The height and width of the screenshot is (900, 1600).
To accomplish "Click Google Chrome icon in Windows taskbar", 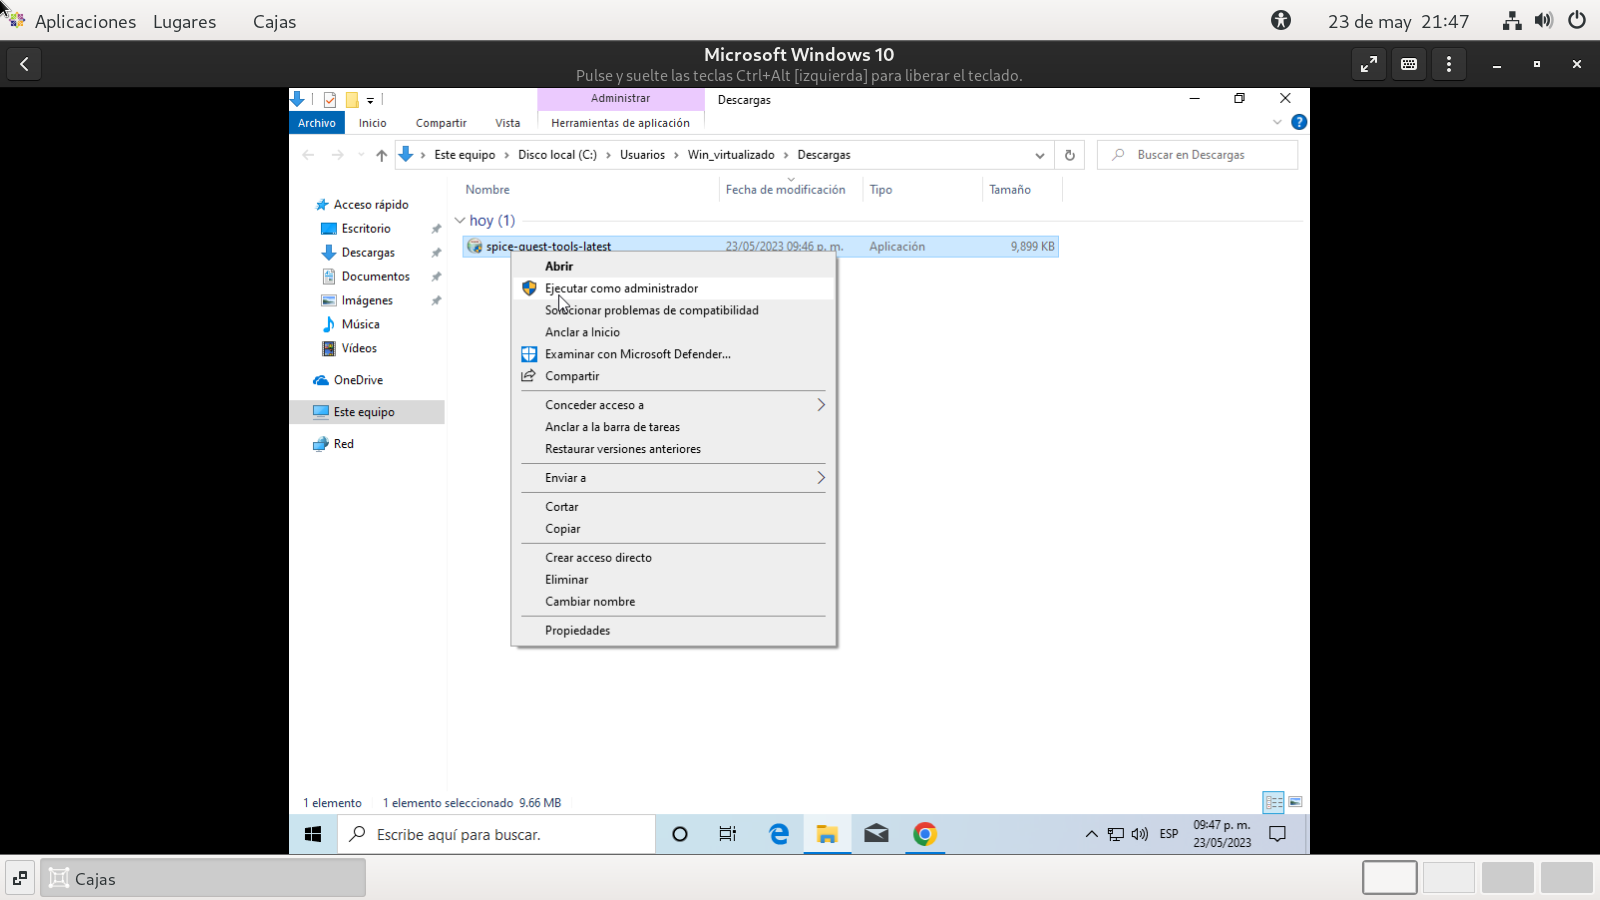I will (x=925, y=834).
